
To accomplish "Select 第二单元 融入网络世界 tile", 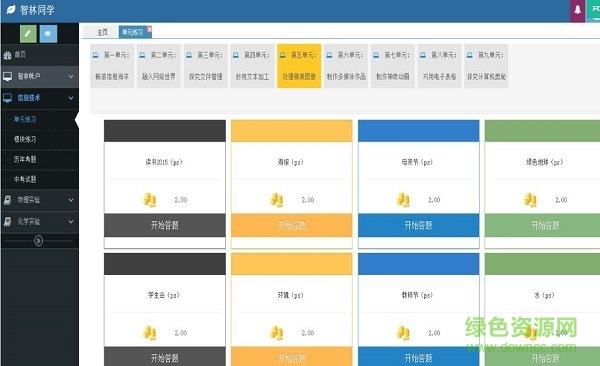I will click(x=159, y=66).
